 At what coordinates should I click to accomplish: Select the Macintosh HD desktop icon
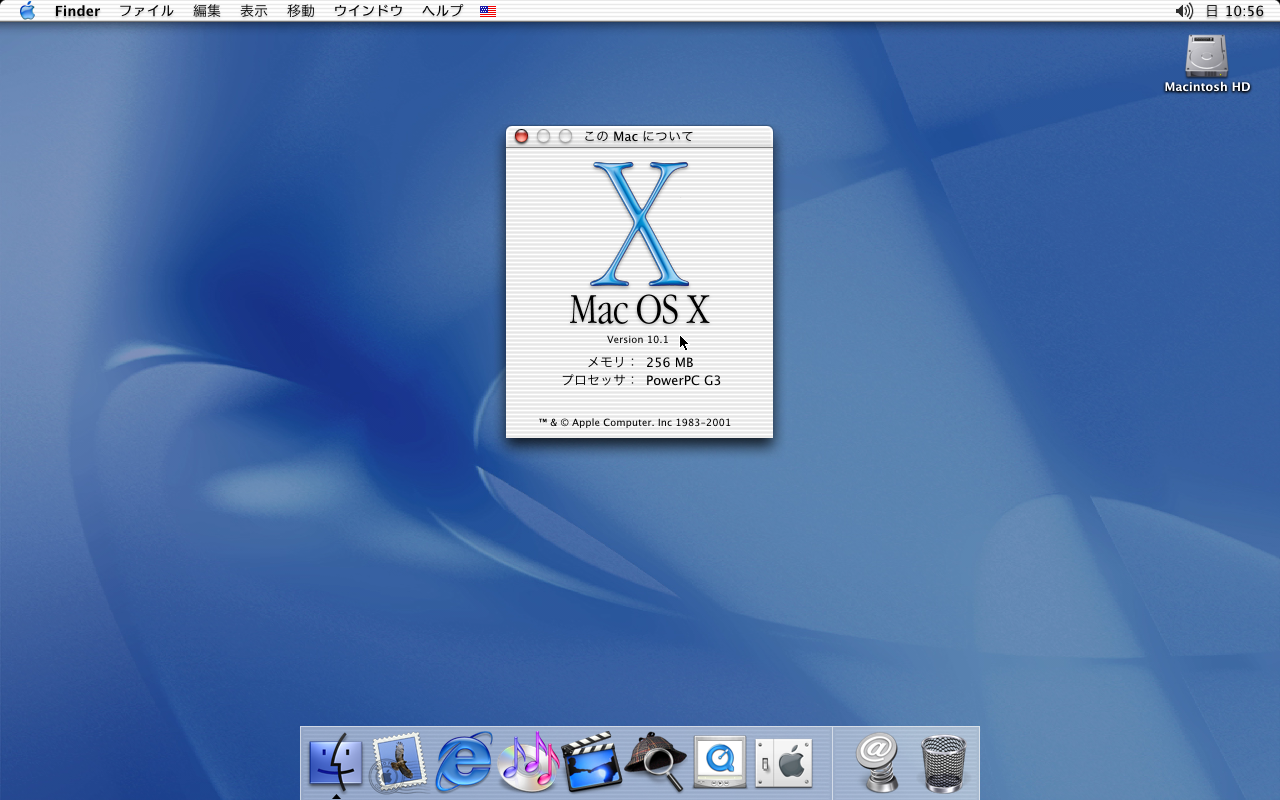pyautogui.click(x=1207, y=64)
